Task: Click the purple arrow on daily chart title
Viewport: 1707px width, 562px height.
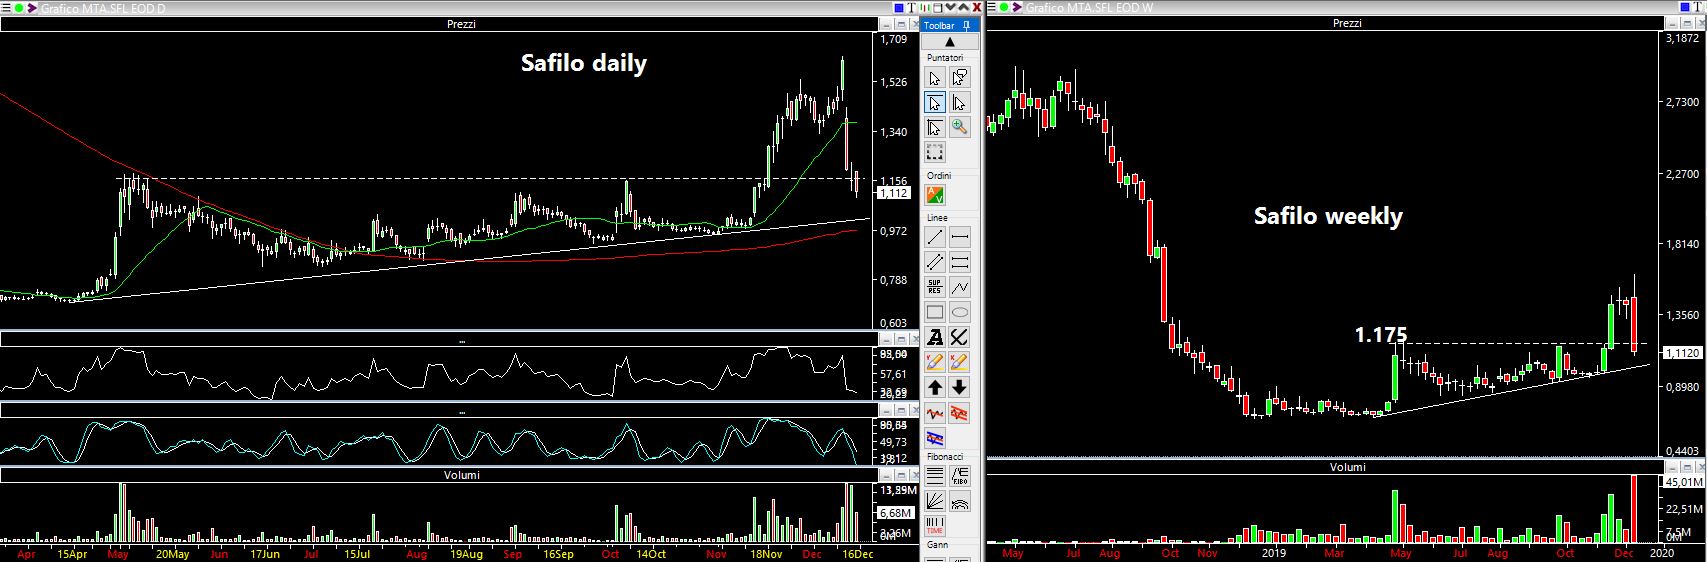Action: [x=32, y=8]
